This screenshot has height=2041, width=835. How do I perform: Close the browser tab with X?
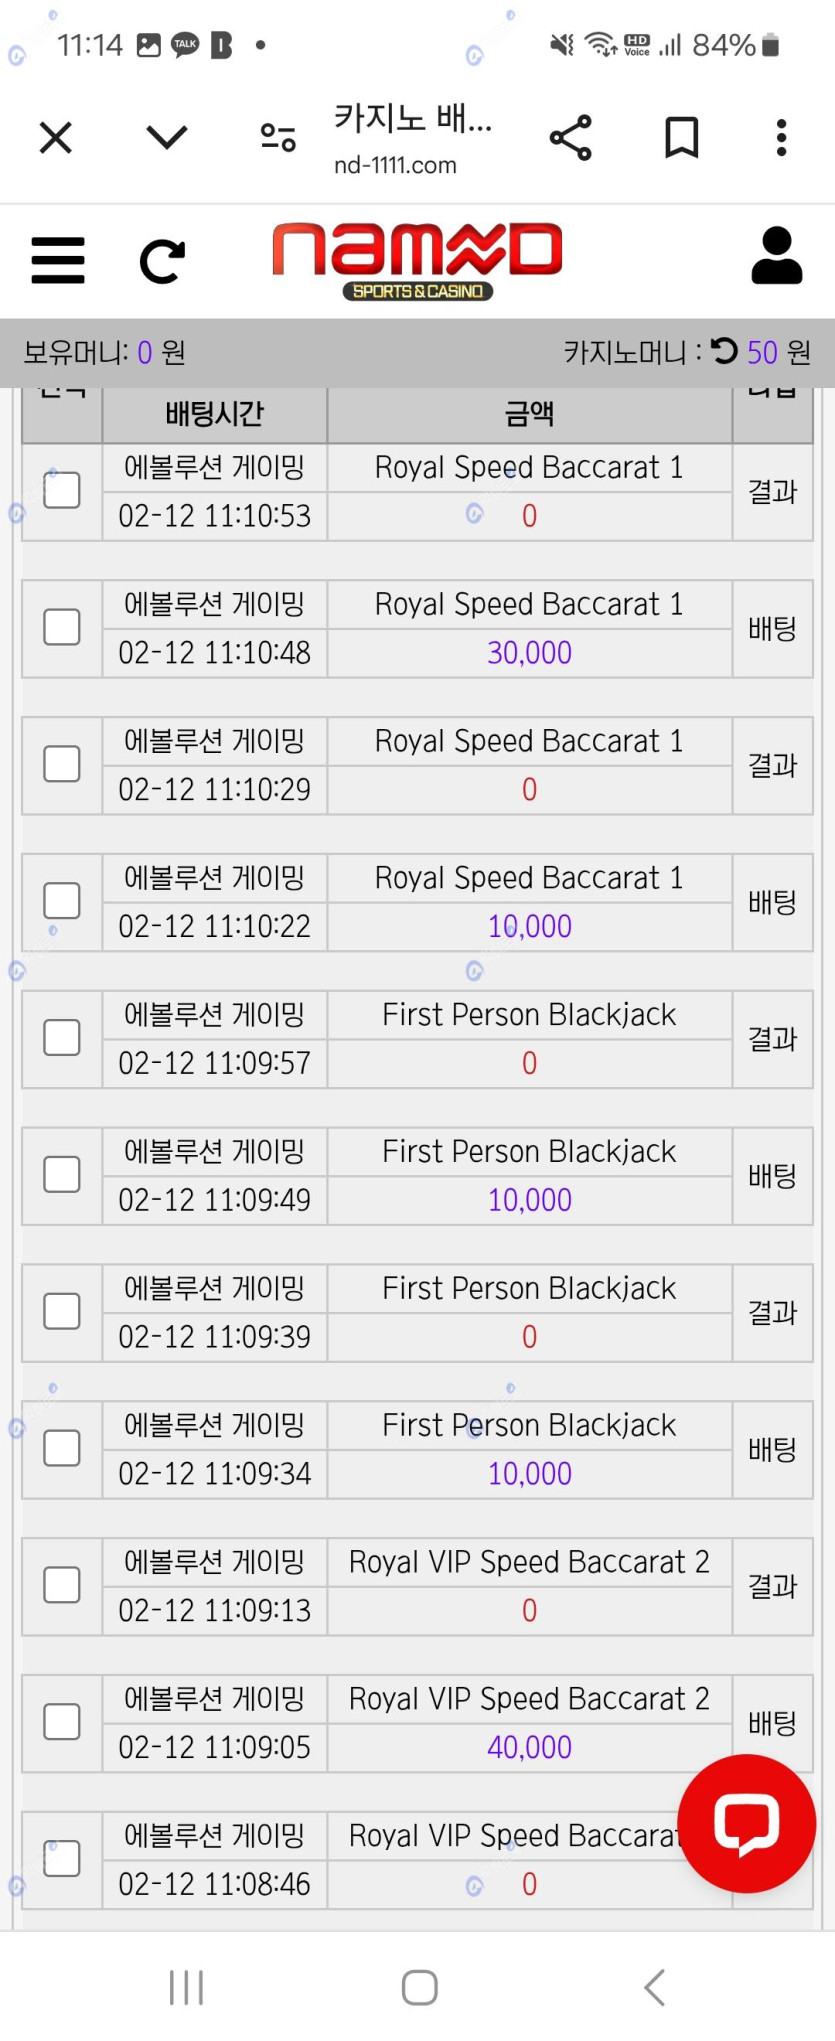pos(56,138)
